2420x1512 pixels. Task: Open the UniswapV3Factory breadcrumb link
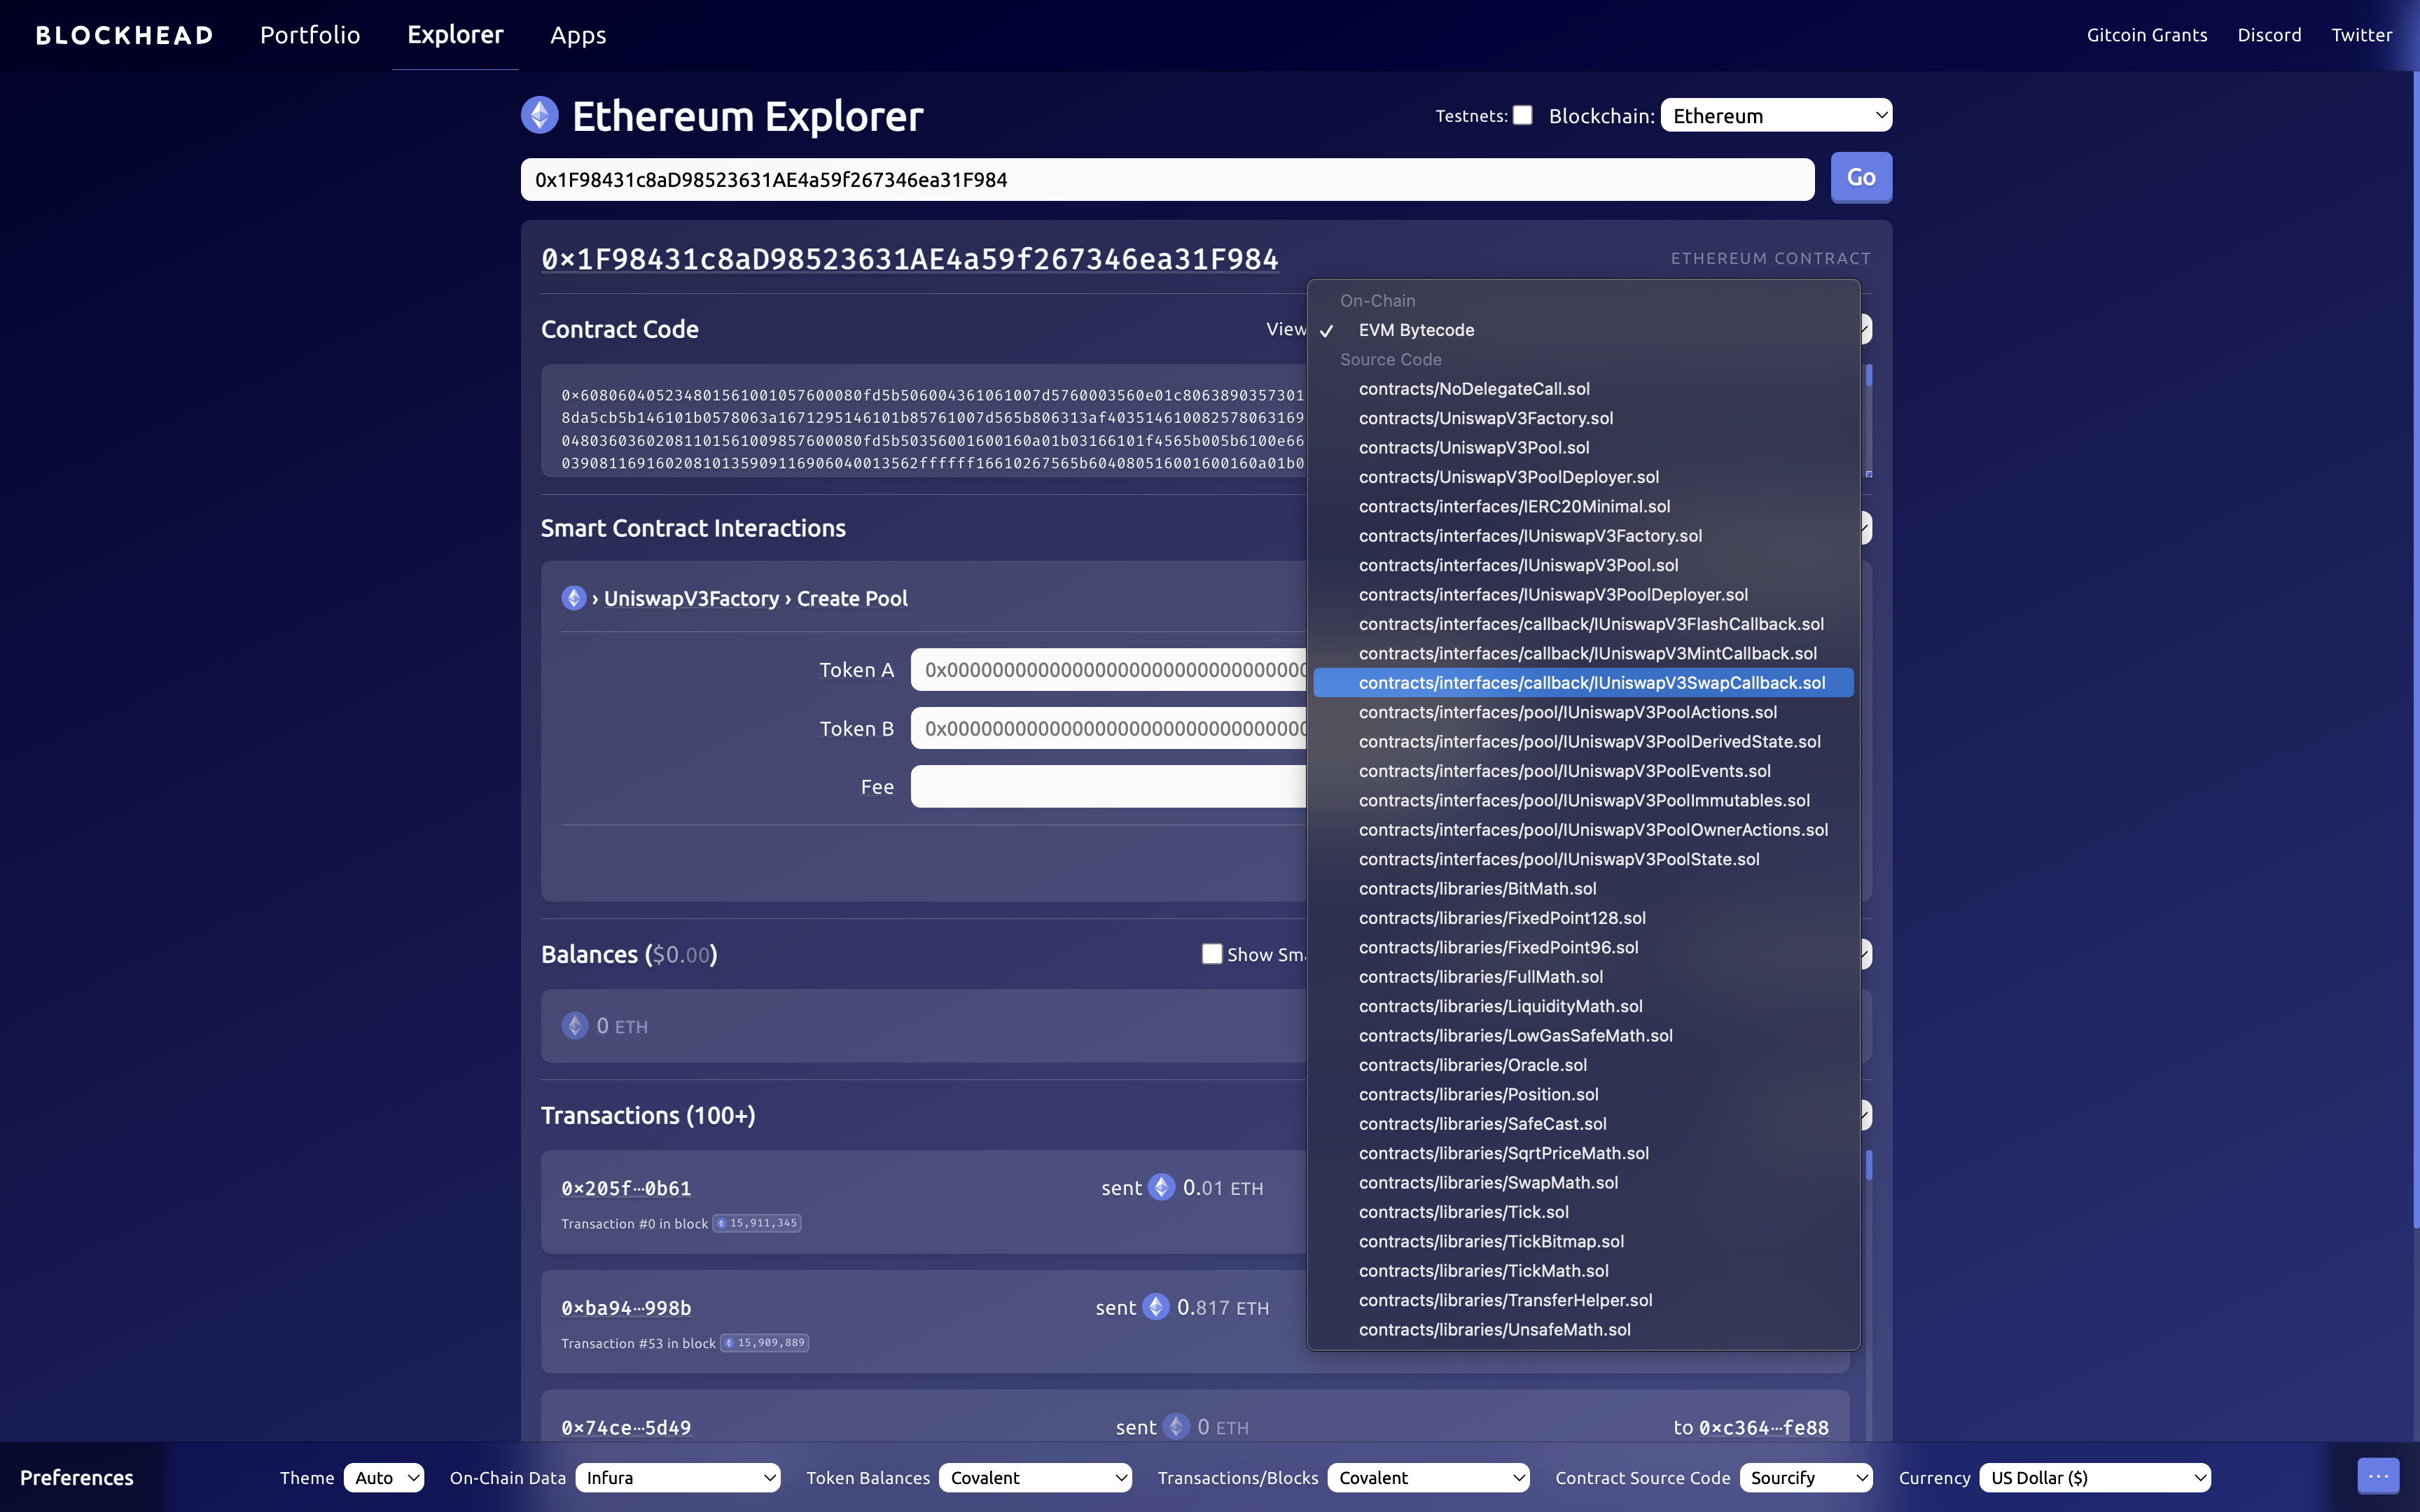(691, 598)
